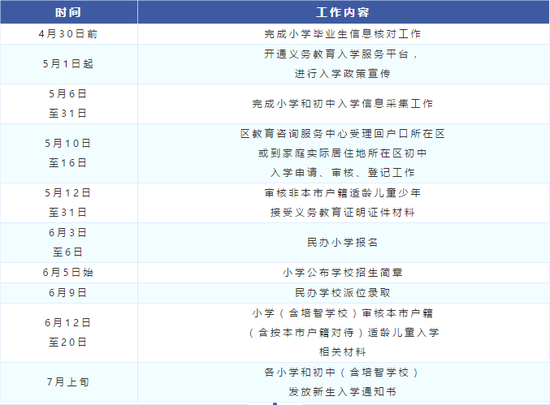Select the 6月12日 date text
The height and width of the screenshot is (405, 550).
[68, 323]
